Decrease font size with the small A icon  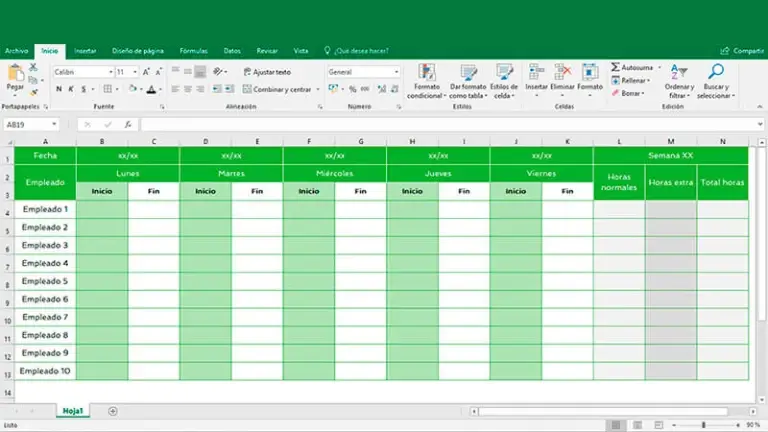[158, 72]
